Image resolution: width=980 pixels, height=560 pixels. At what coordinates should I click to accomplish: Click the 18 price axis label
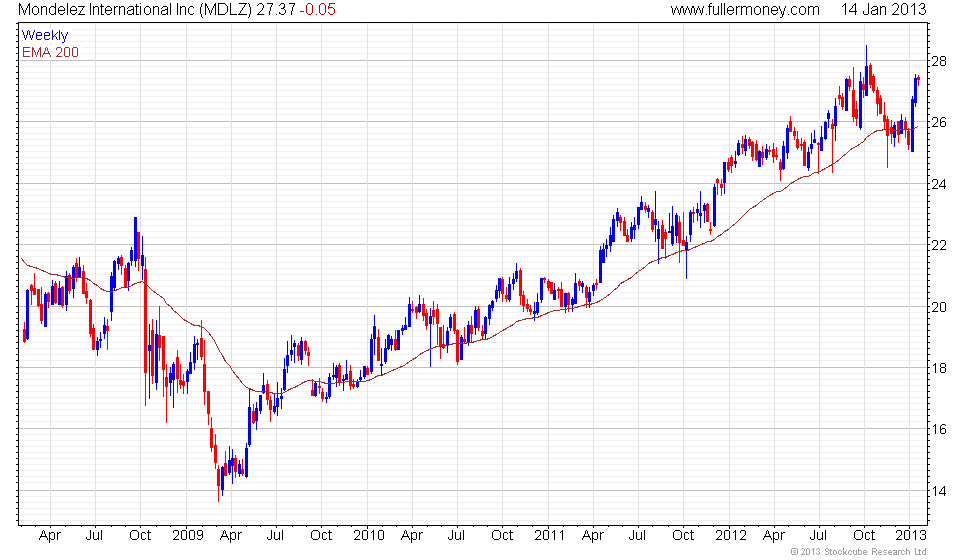pyautogui.click(x=939, y=369)
